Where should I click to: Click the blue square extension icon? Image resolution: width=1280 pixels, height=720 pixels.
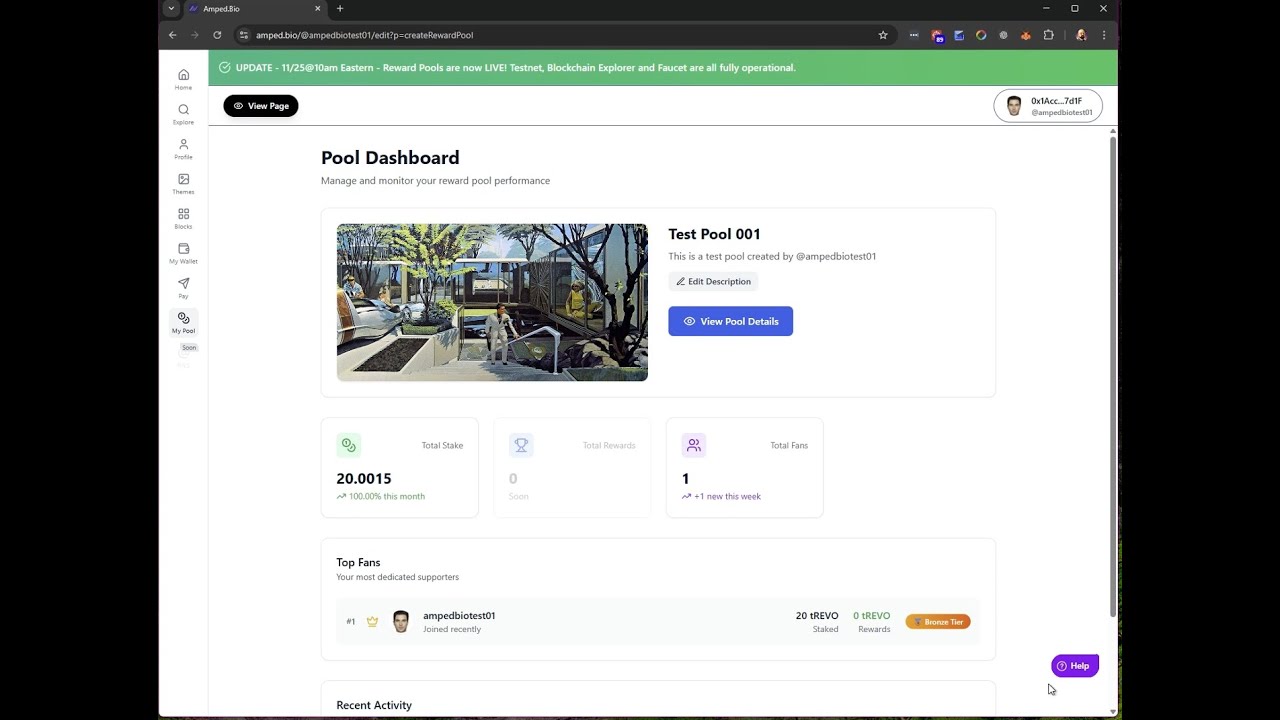click(959, 35)
